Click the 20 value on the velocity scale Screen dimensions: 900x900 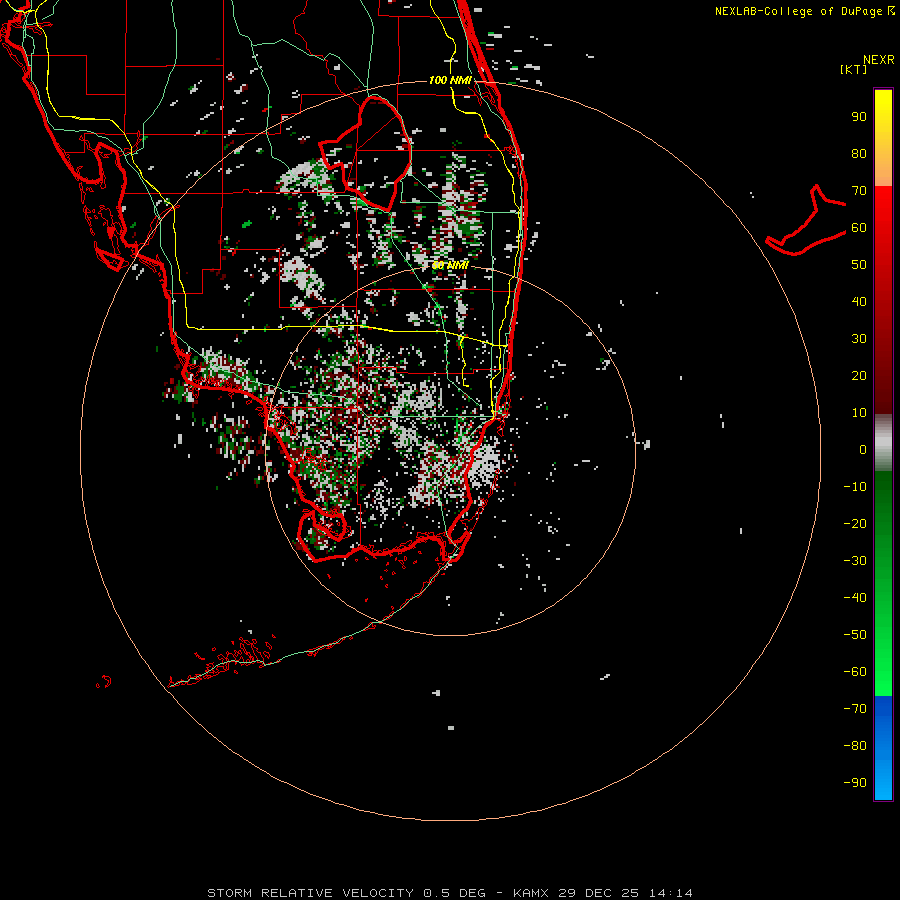tap(859, 375)
